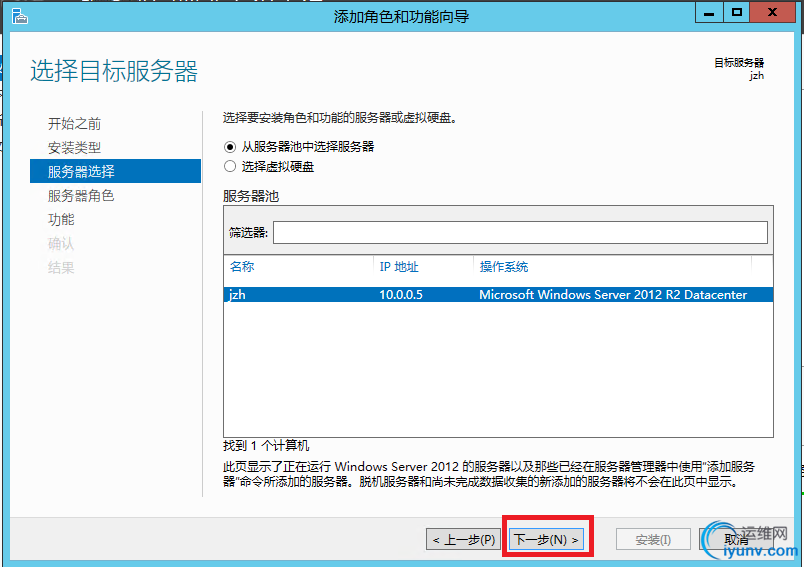Open the 服务器选择 step

115,171
